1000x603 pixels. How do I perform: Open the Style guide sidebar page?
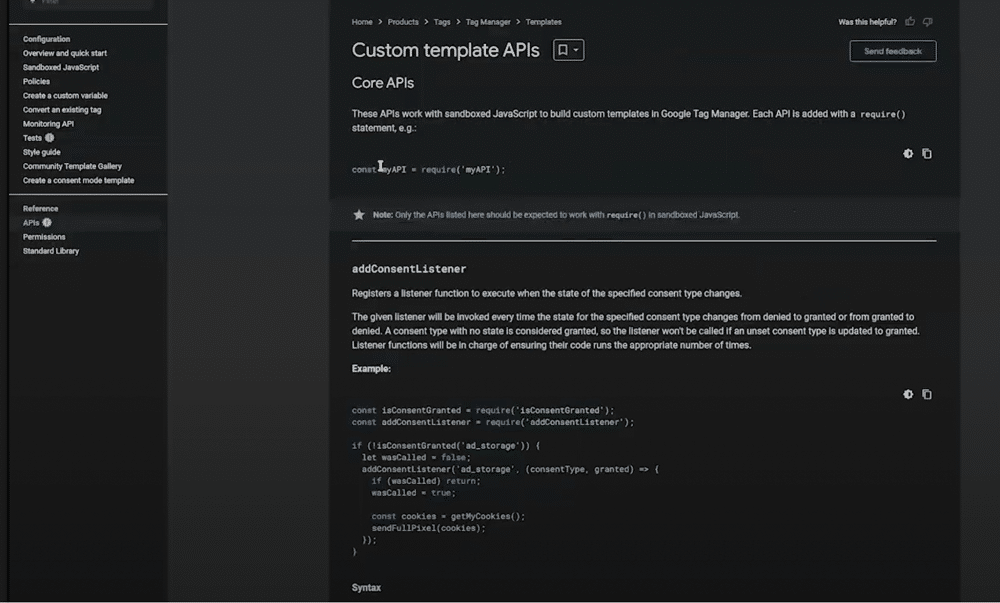41,152
